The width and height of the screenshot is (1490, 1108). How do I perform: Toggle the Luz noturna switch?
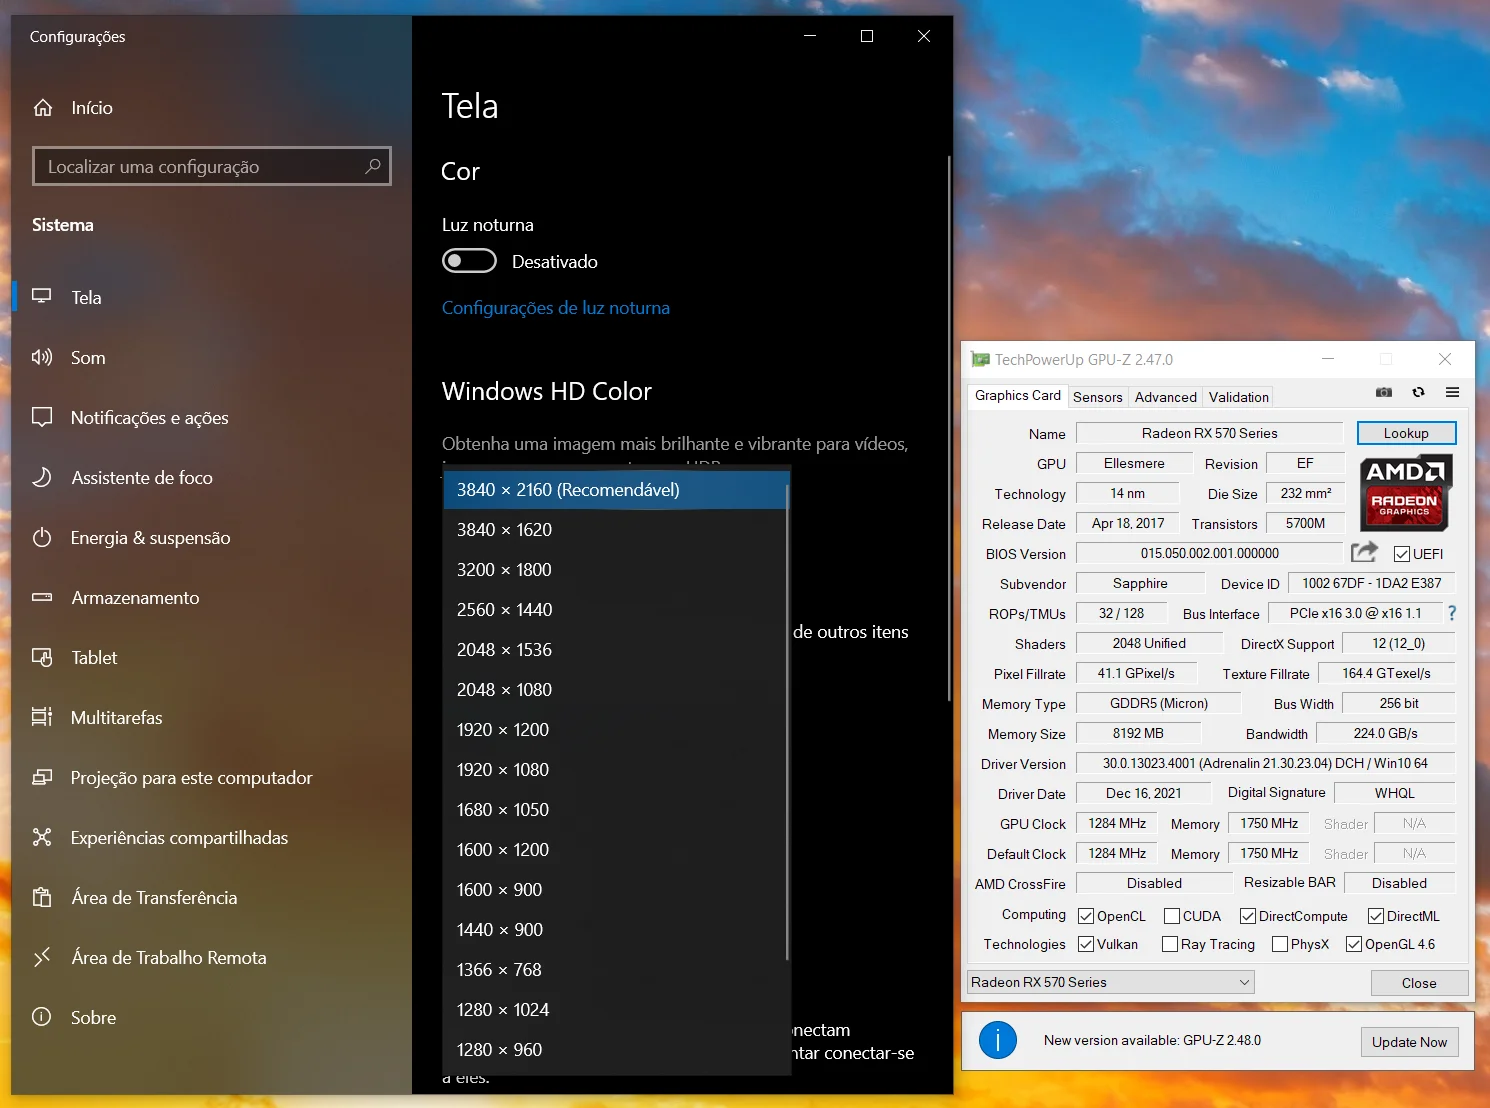(469, 261)
